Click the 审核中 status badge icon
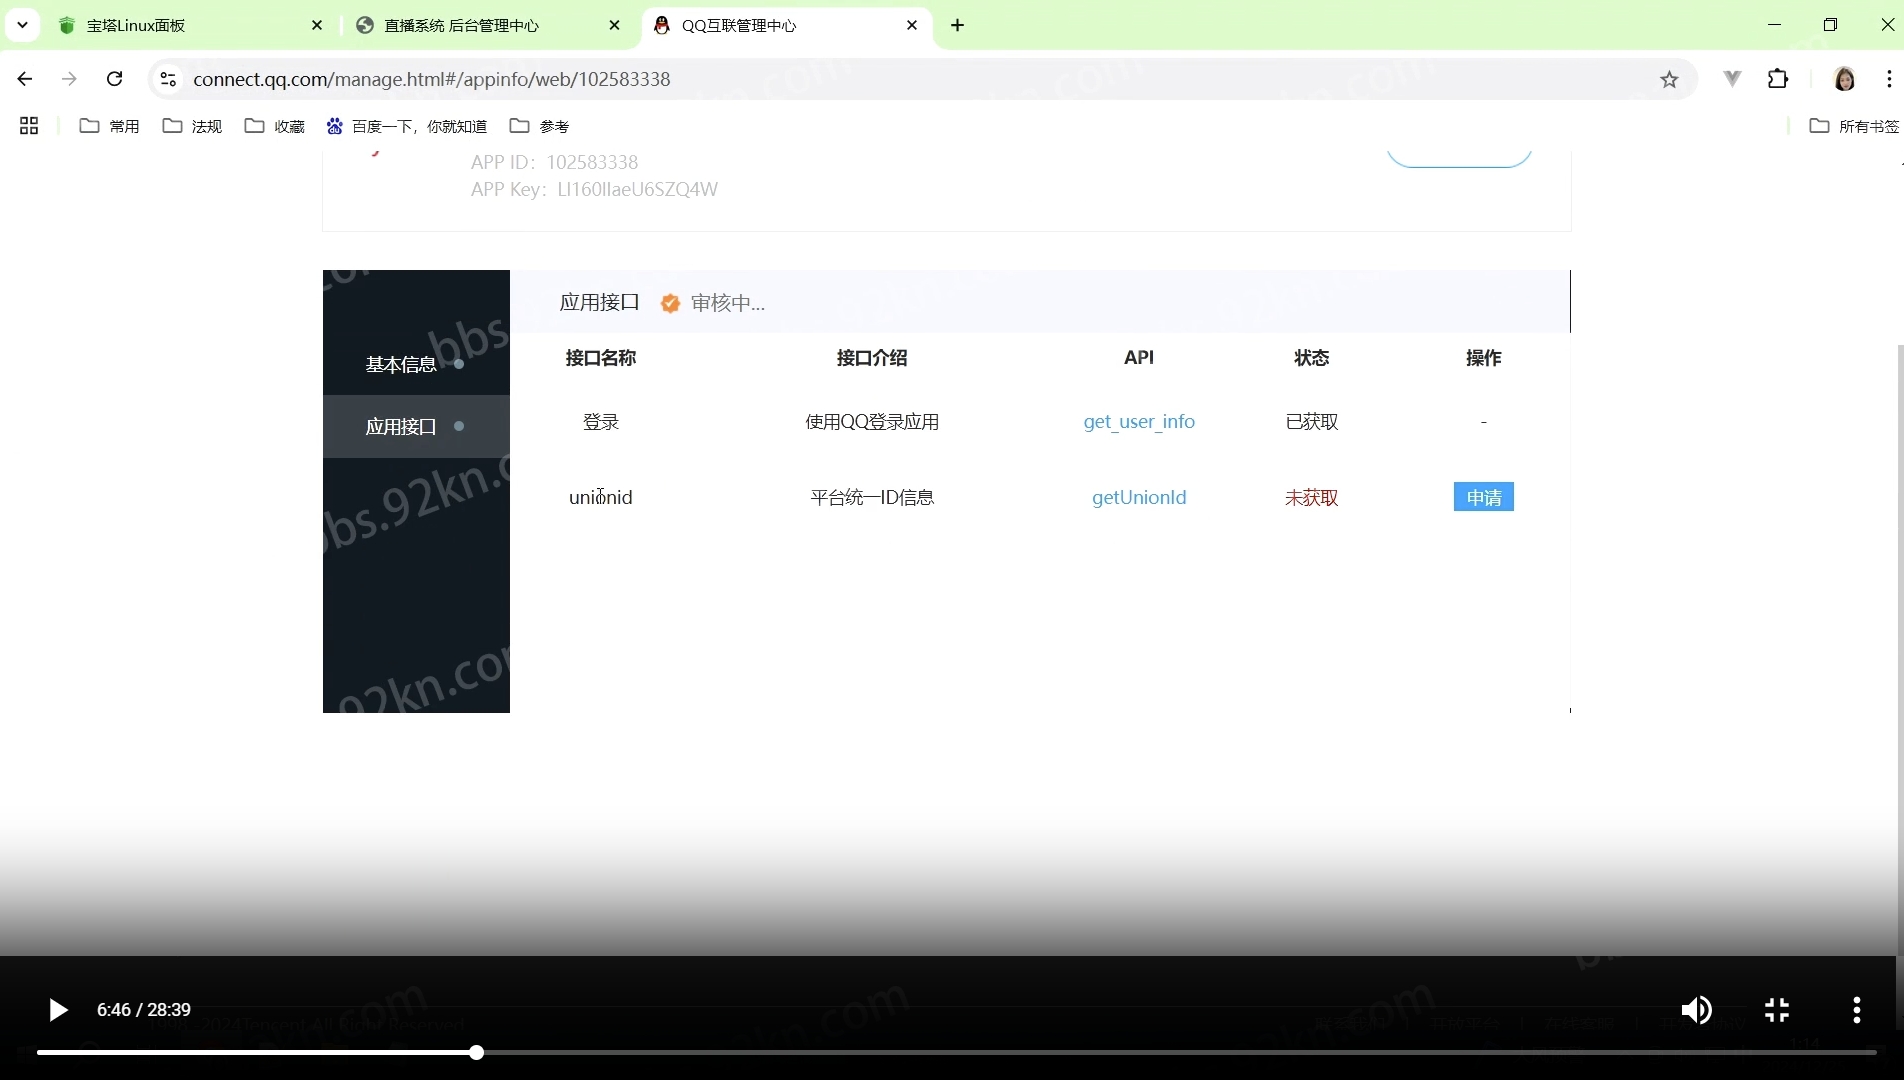This screenshot has height=1080, width=1904. [x=670, y=303]
